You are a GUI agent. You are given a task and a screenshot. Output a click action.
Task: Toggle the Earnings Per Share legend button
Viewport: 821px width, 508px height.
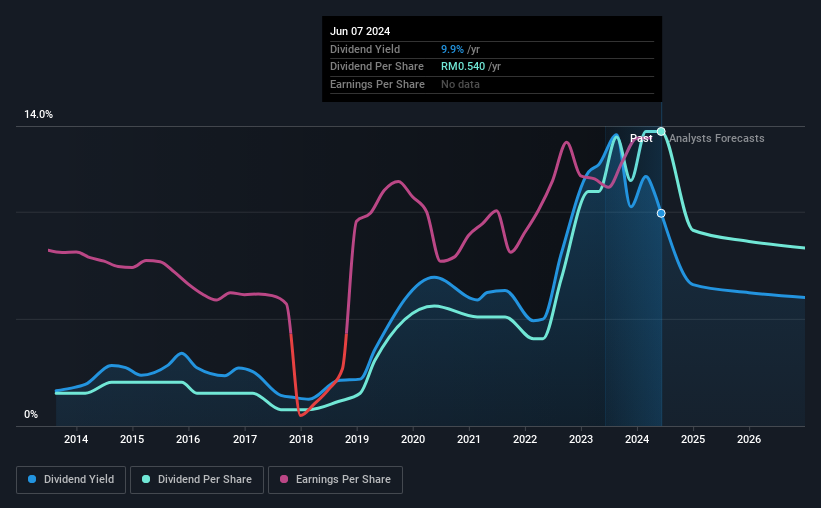[335, 480]
